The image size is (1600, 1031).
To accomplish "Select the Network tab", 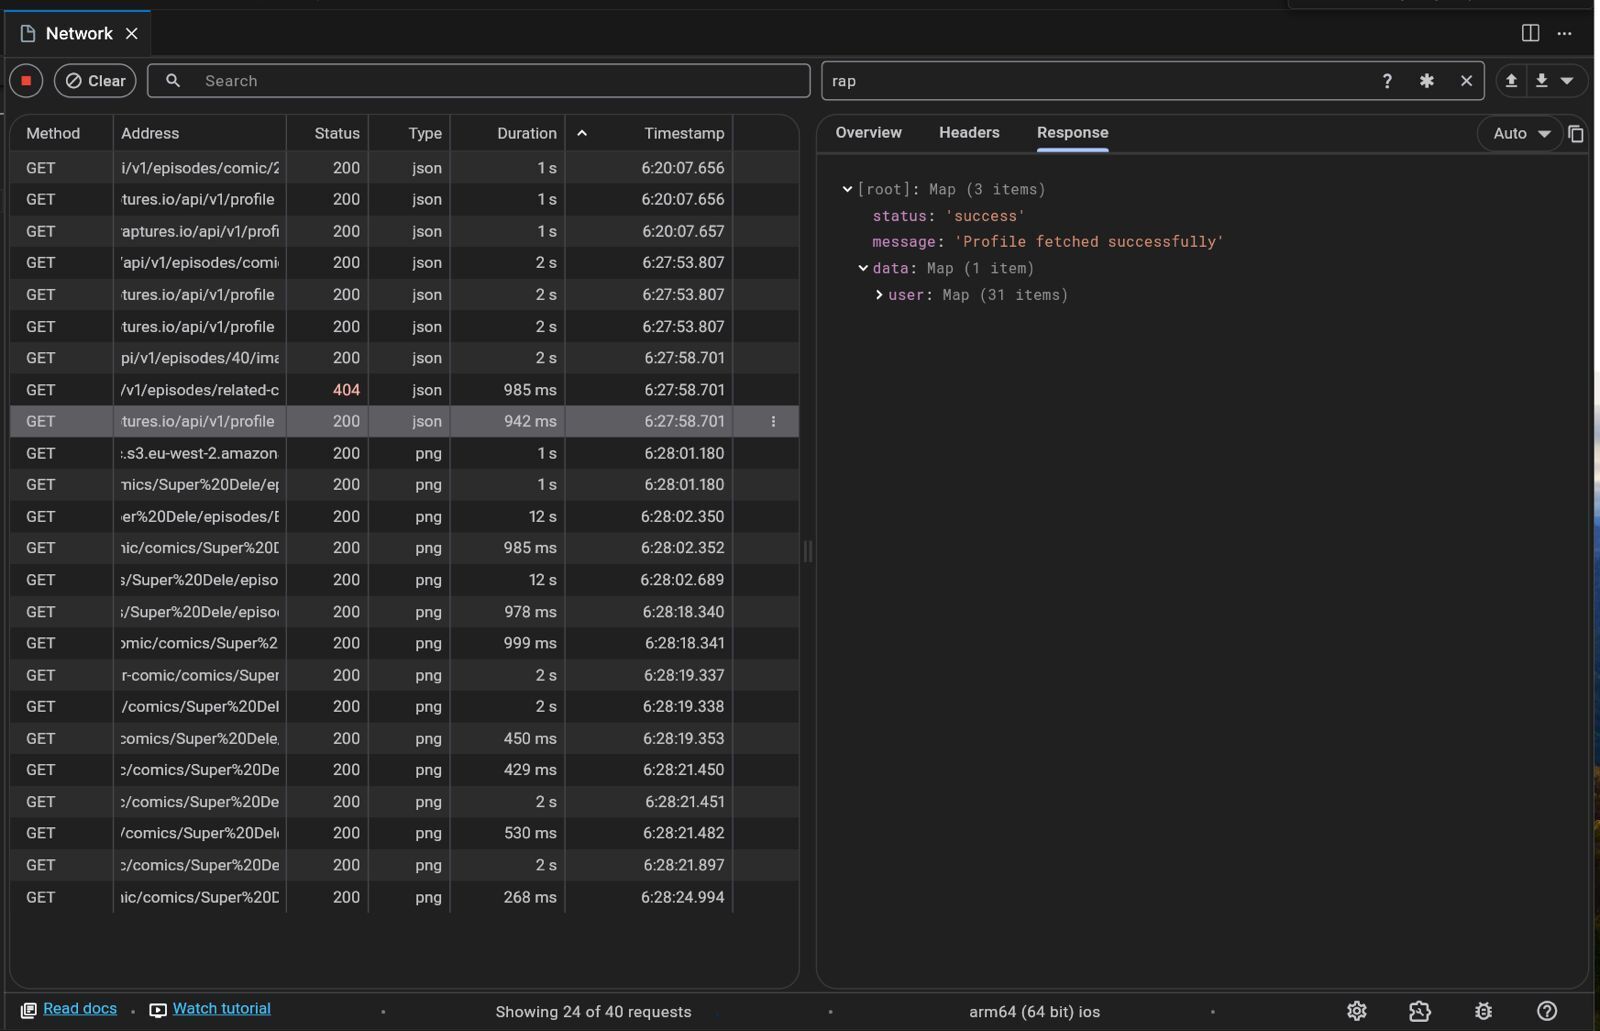I will [x=78, y=34].
